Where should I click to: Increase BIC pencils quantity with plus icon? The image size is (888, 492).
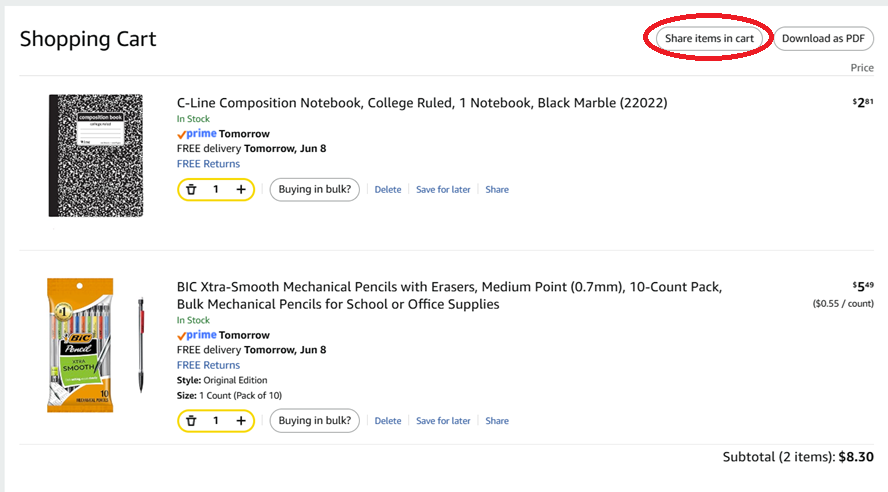[241, 421]
